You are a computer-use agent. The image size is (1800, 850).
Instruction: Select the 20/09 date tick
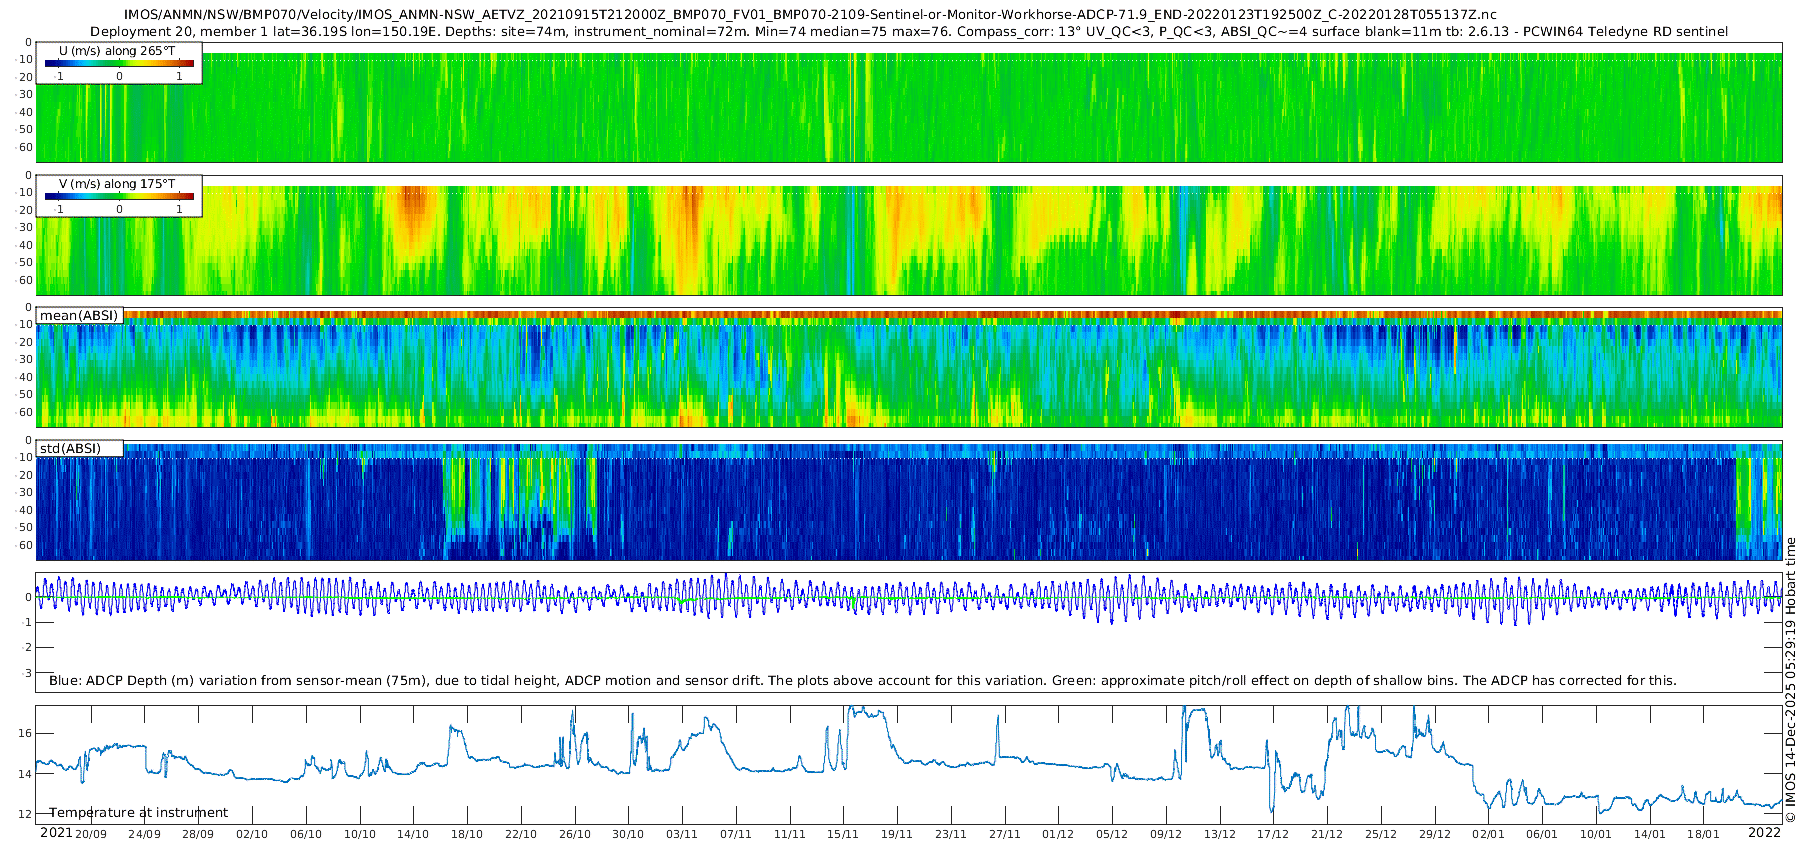[x=91, y=834]
